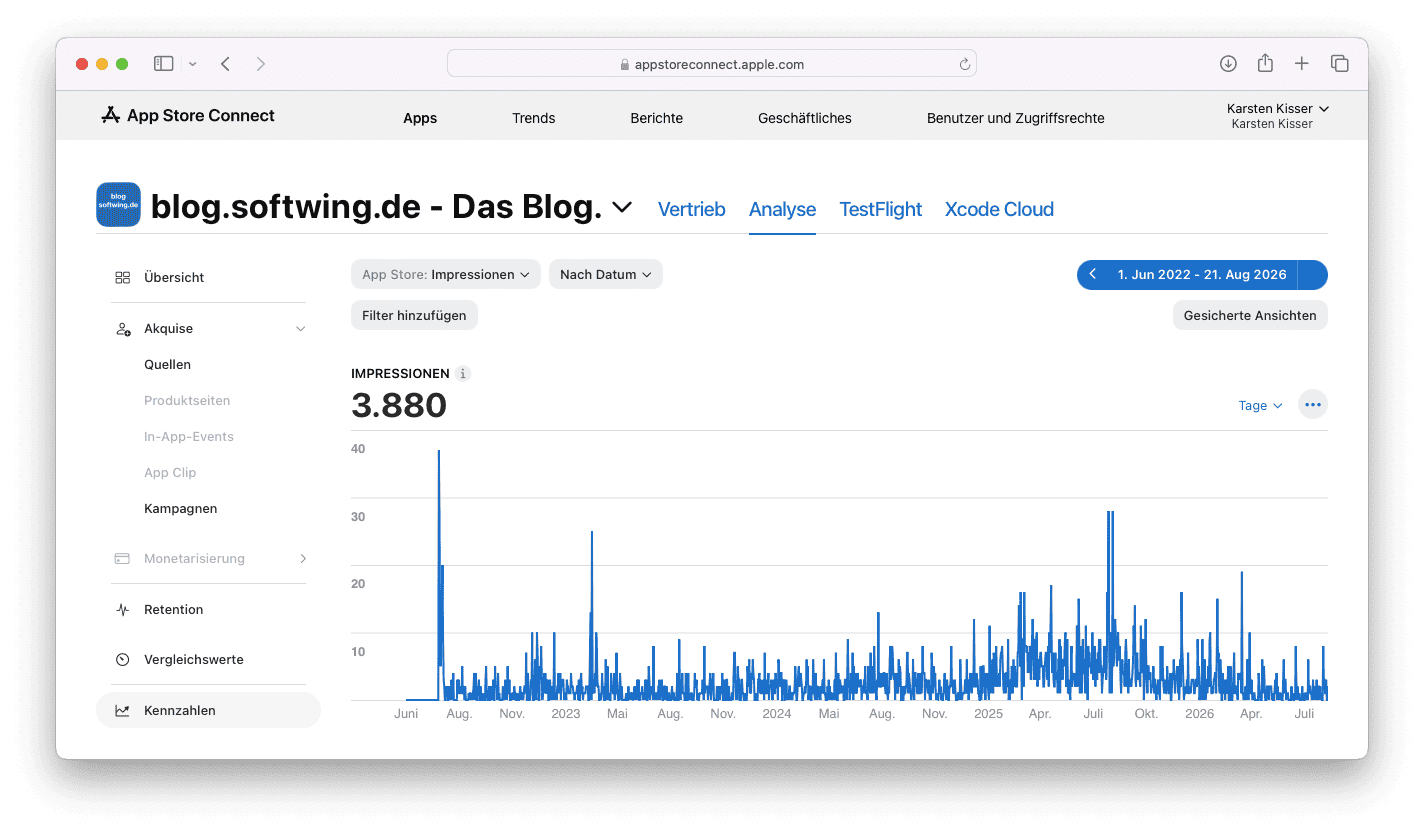This screenshot has height=833, width=1424.
Task: Click the Akquise person icon
Action: [x=123, y=329]
